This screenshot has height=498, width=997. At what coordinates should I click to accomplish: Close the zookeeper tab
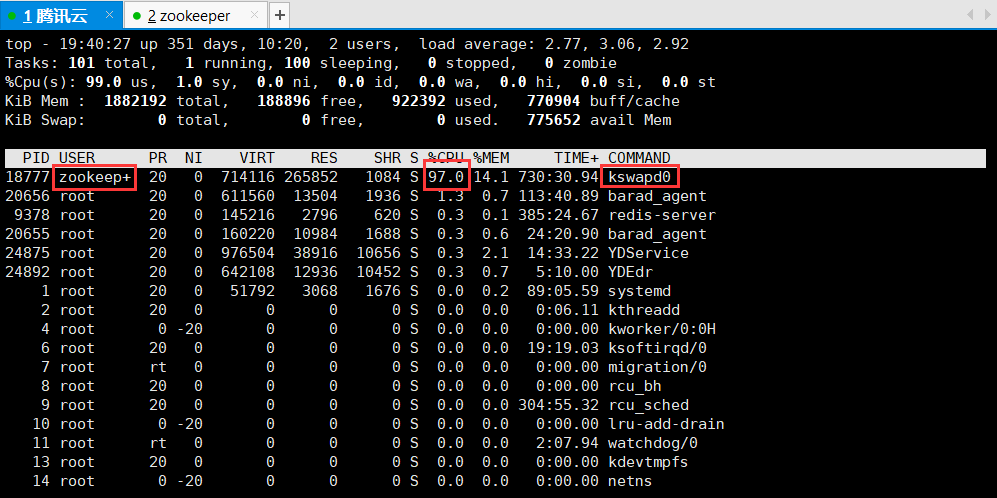coord(254,15)
